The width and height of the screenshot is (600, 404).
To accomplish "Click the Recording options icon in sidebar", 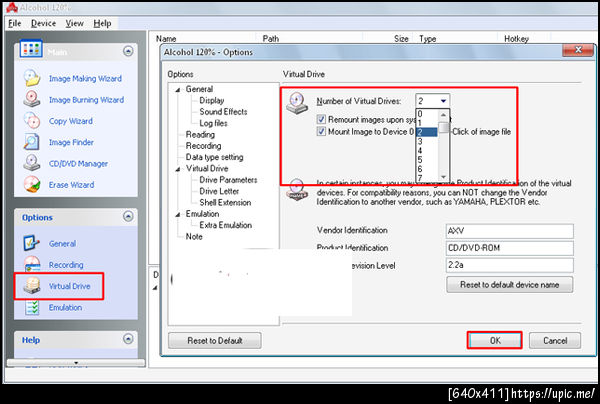I will pos(33,264).
